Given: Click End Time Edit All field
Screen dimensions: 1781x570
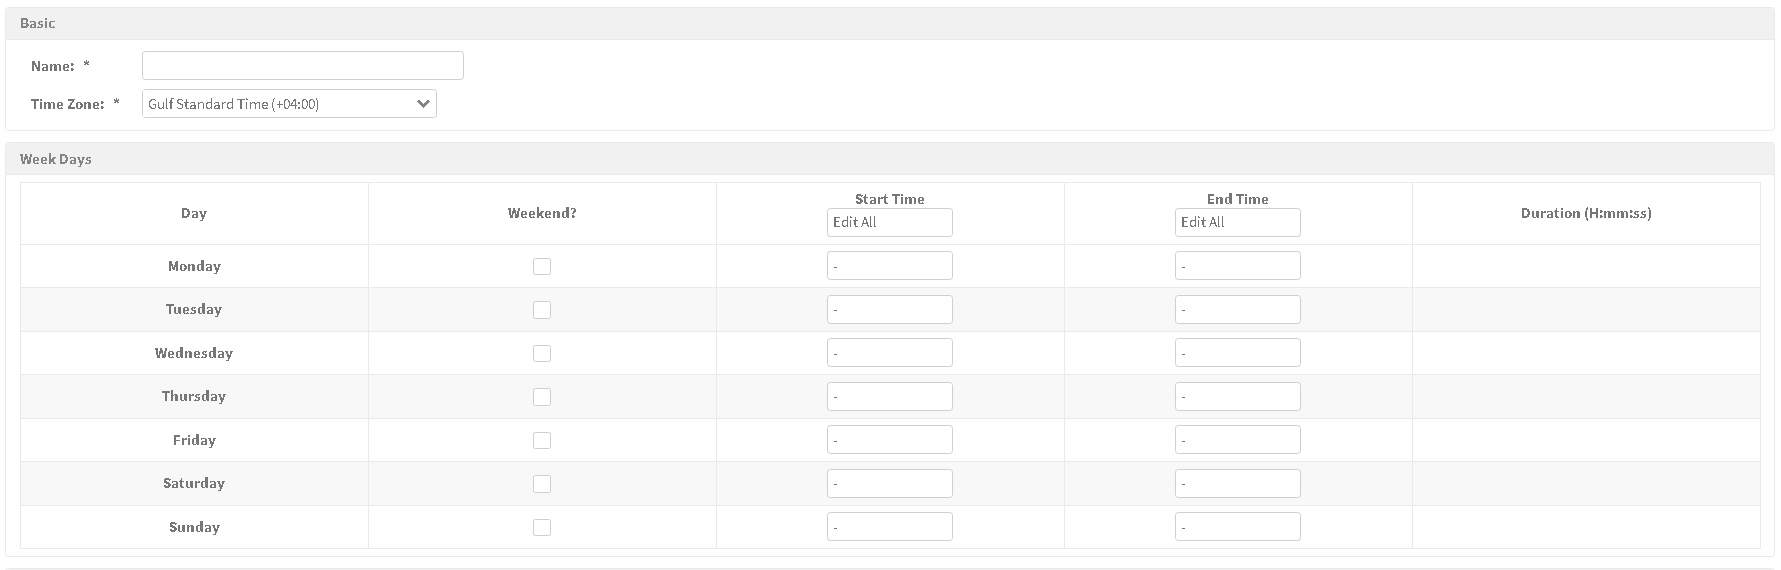Looking at the screenshot, I should tap(1238, 222).
